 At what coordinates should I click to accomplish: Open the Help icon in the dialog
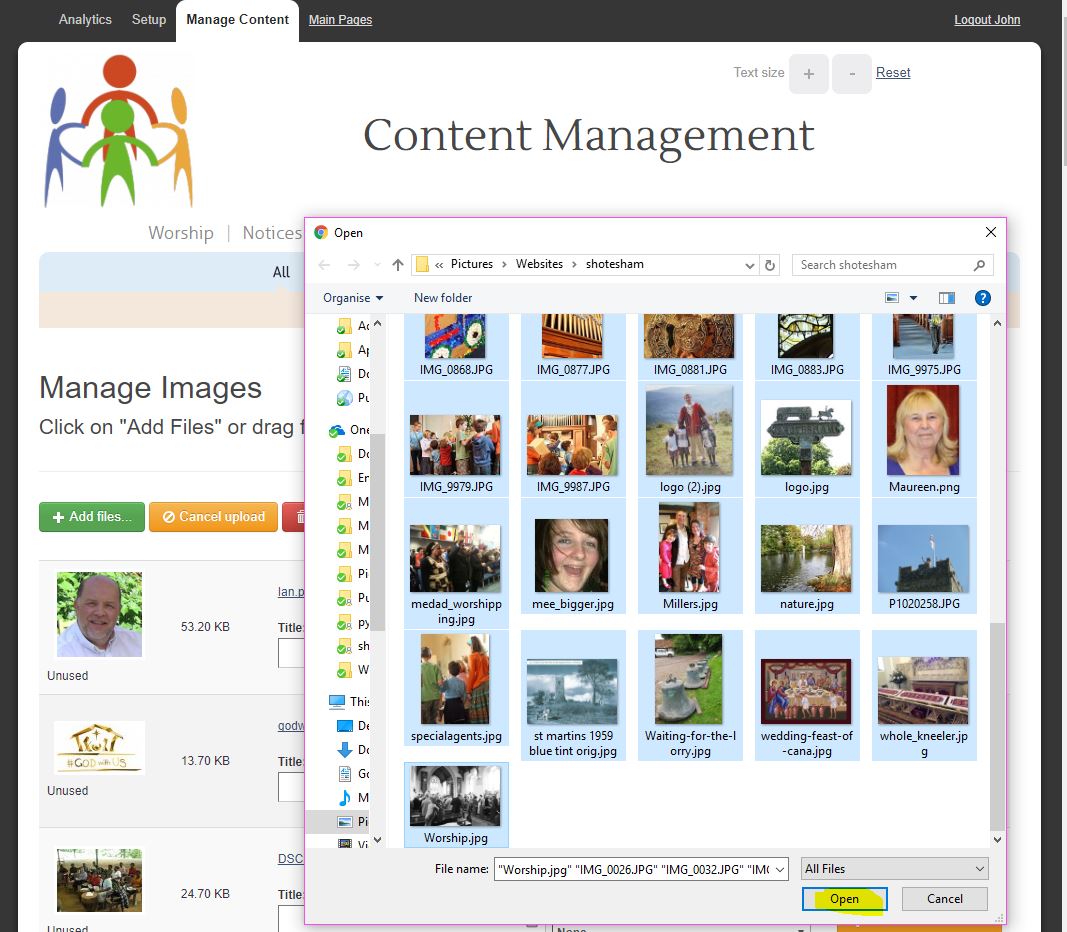[982, 297]
